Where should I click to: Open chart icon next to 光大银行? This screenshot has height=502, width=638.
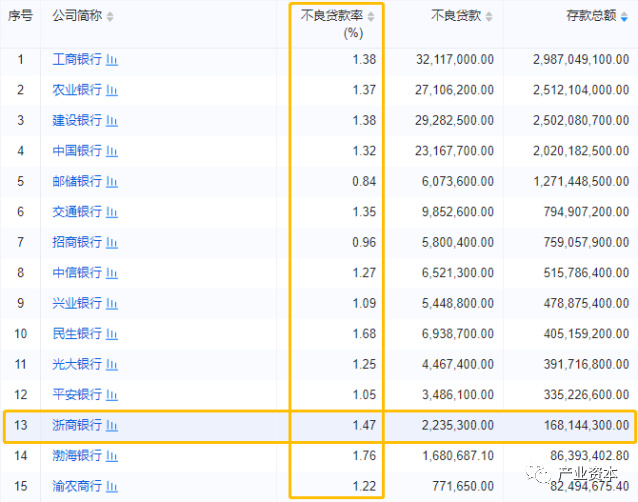pos(112,364)
